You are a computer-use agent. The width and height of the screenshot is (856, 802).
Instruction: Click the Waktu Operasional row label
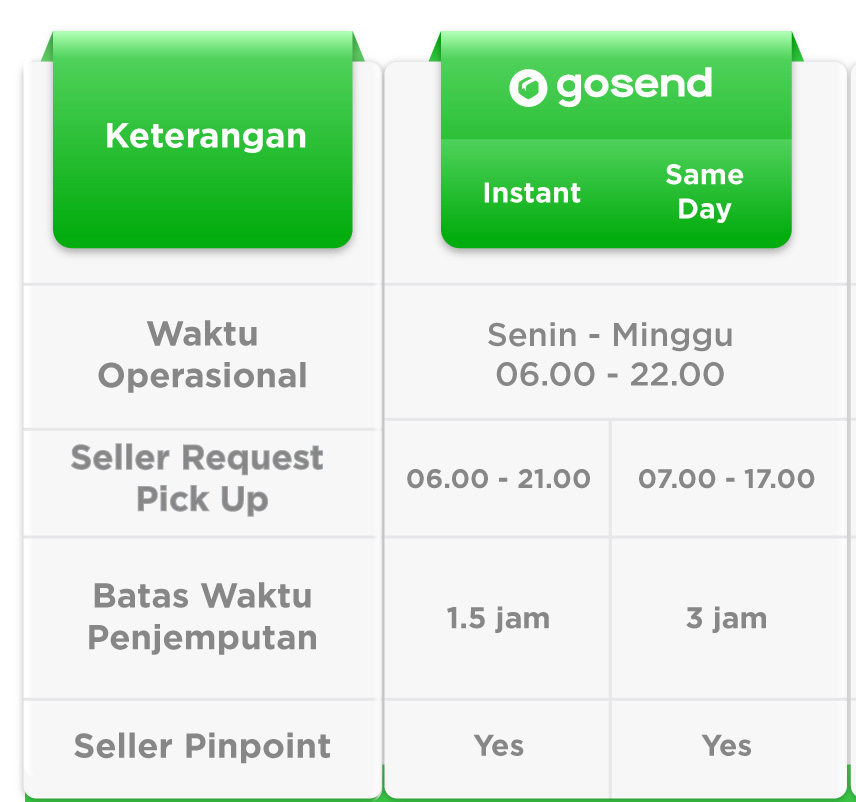[203, 354]
